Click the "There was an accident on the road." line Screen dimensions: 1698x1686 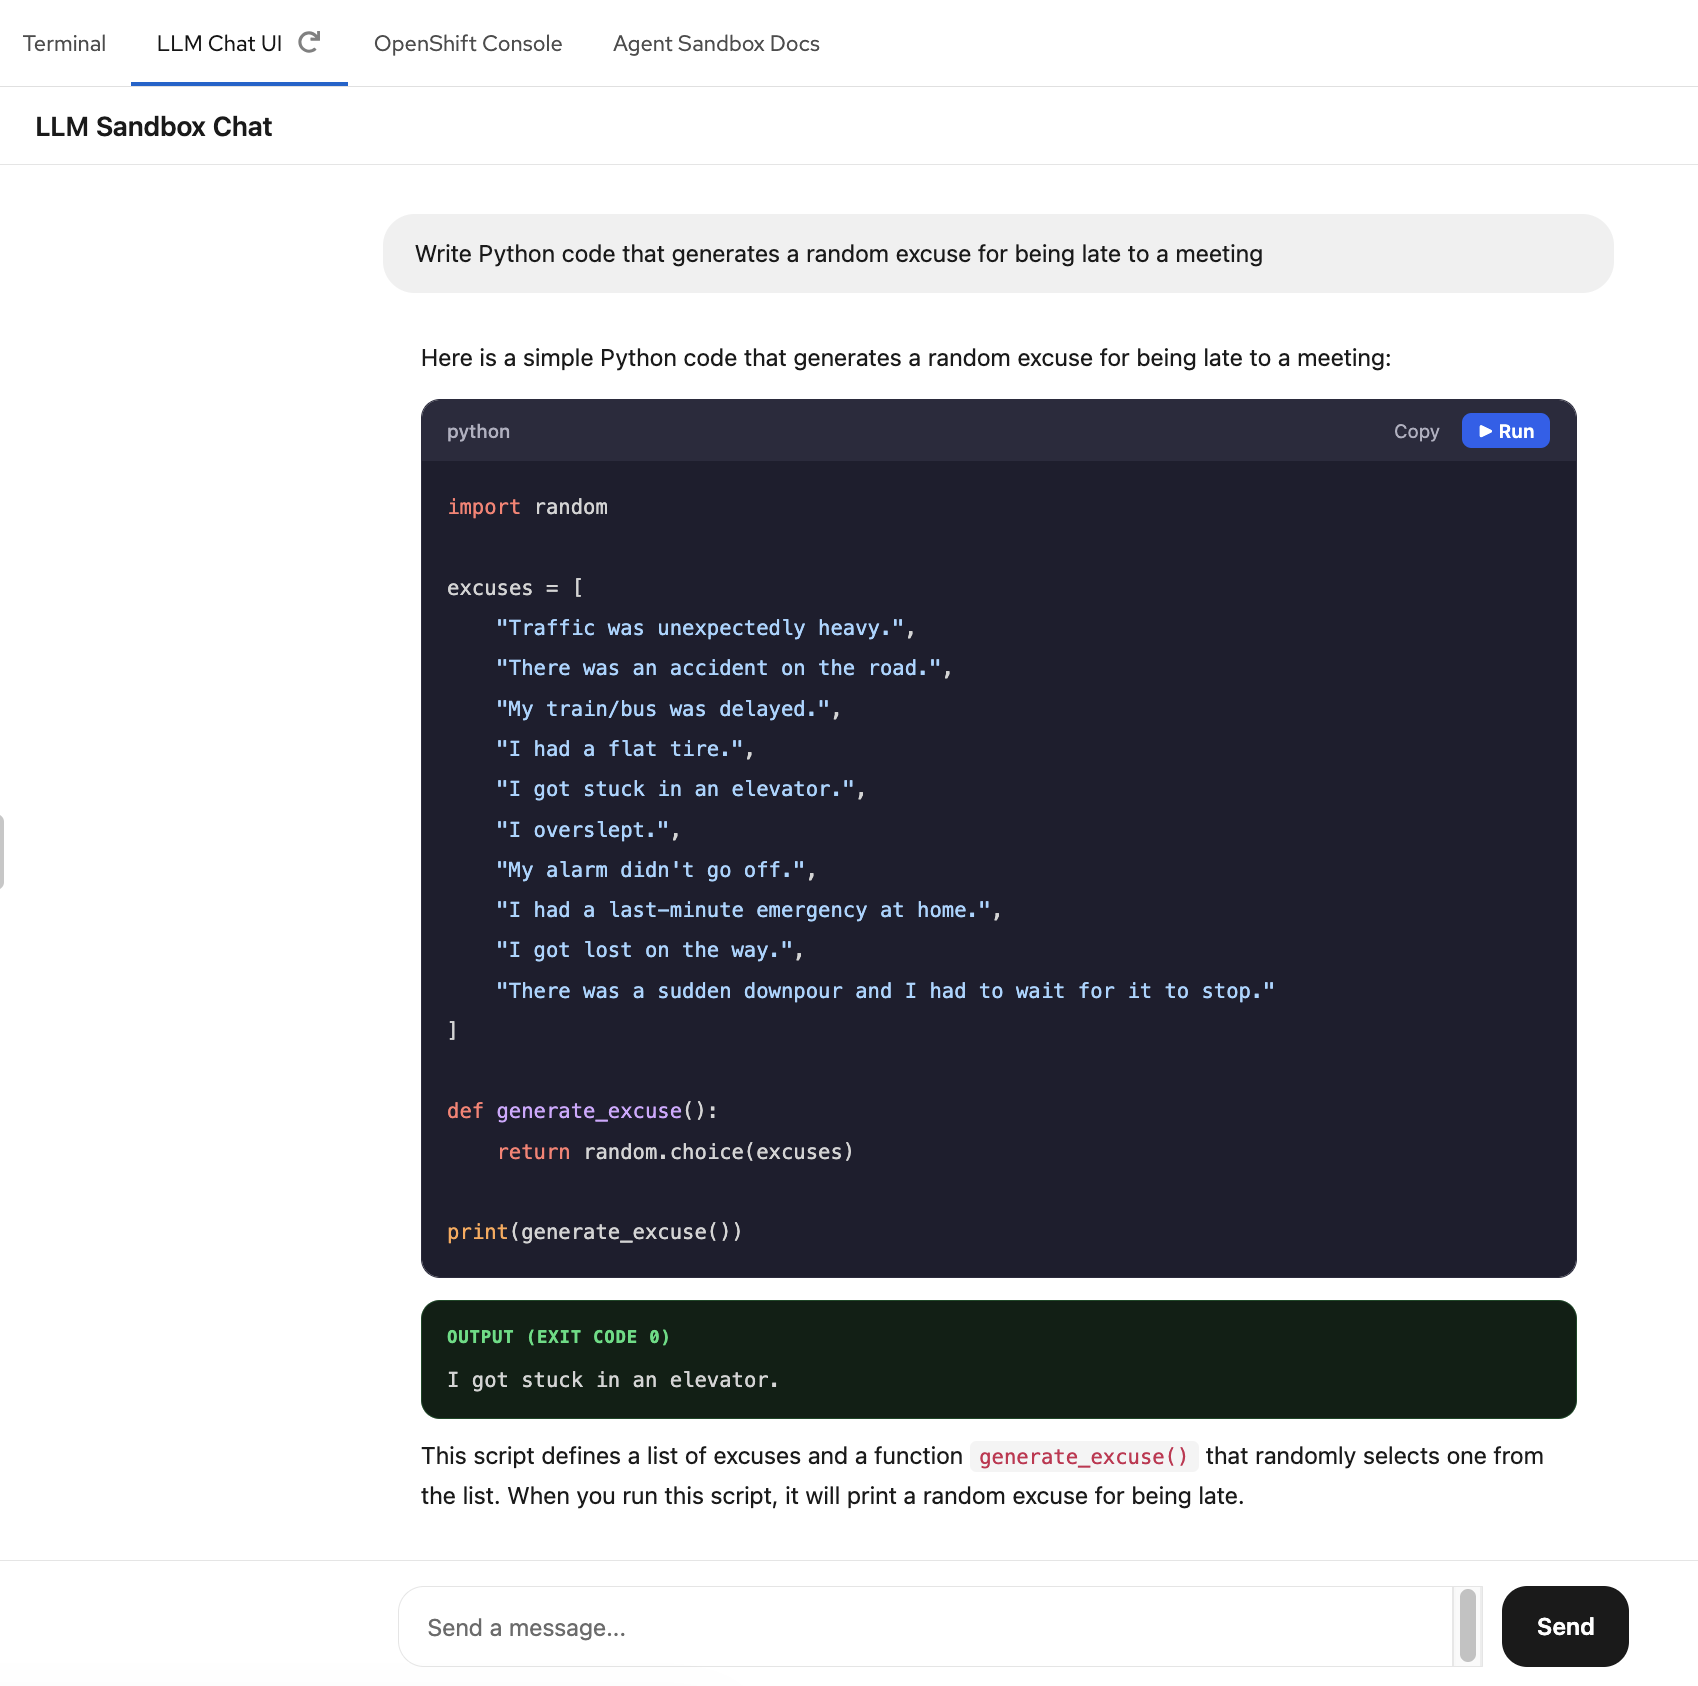[x=724, y=668]
